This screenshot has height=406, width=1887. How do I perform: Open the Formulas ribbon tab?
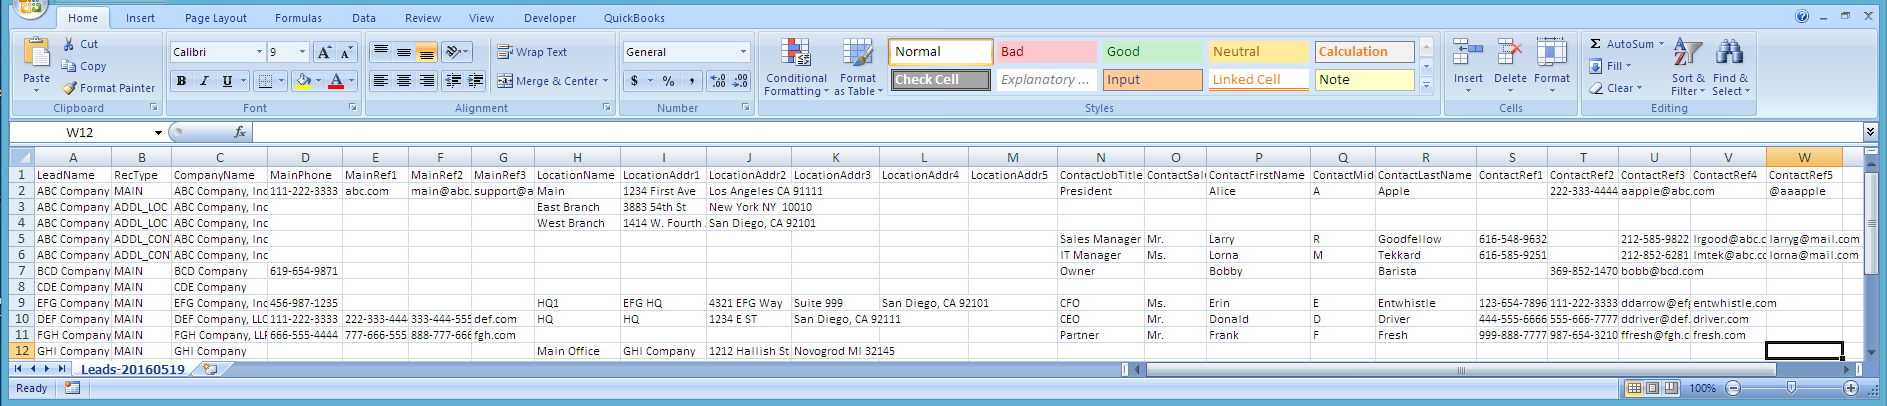click(x=298, y=18)
